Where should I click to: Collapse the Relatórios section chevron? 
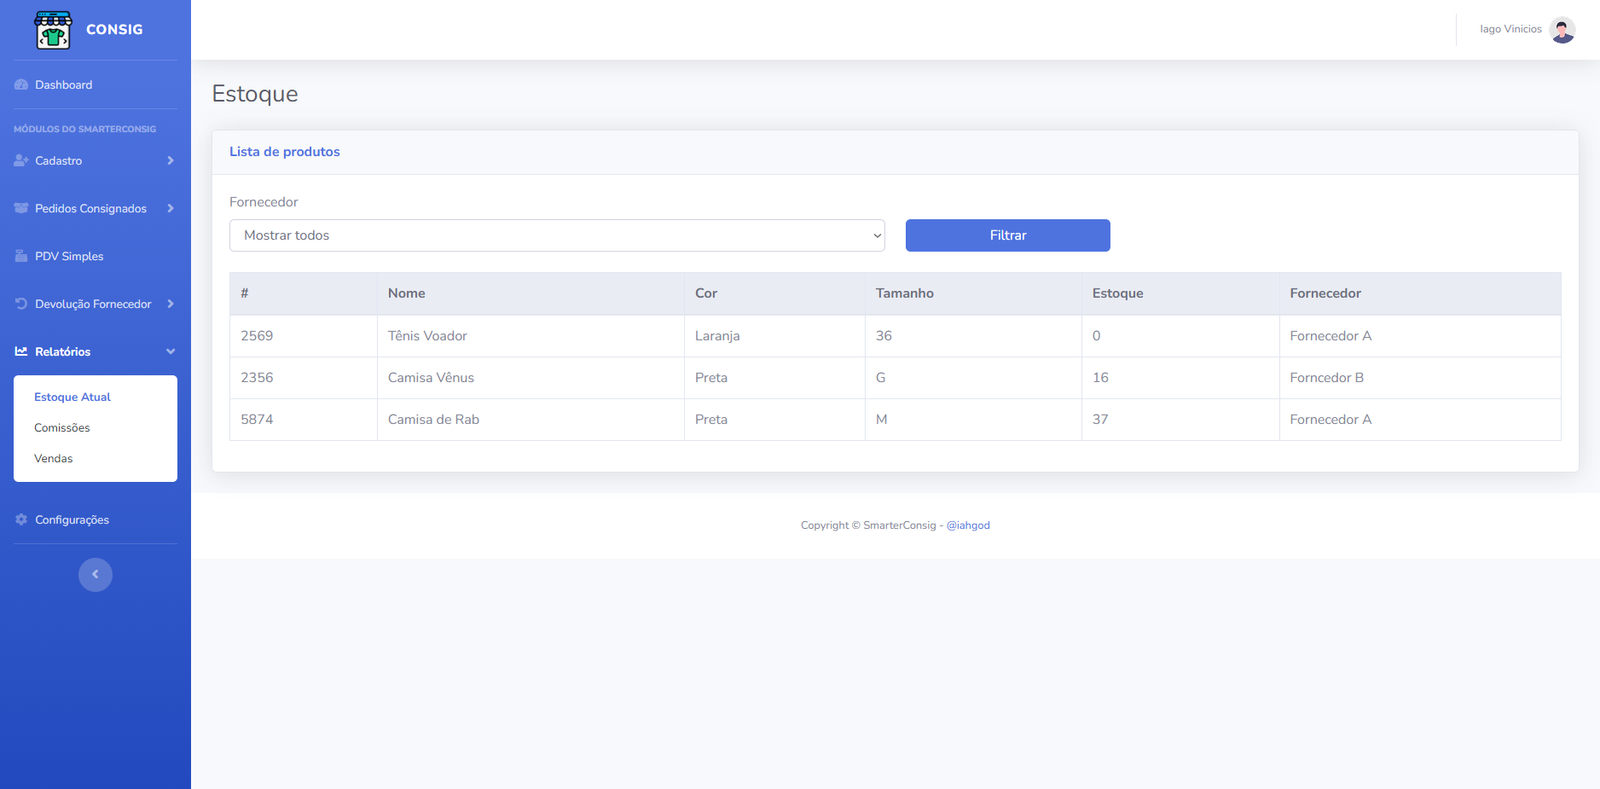[171, 352]
